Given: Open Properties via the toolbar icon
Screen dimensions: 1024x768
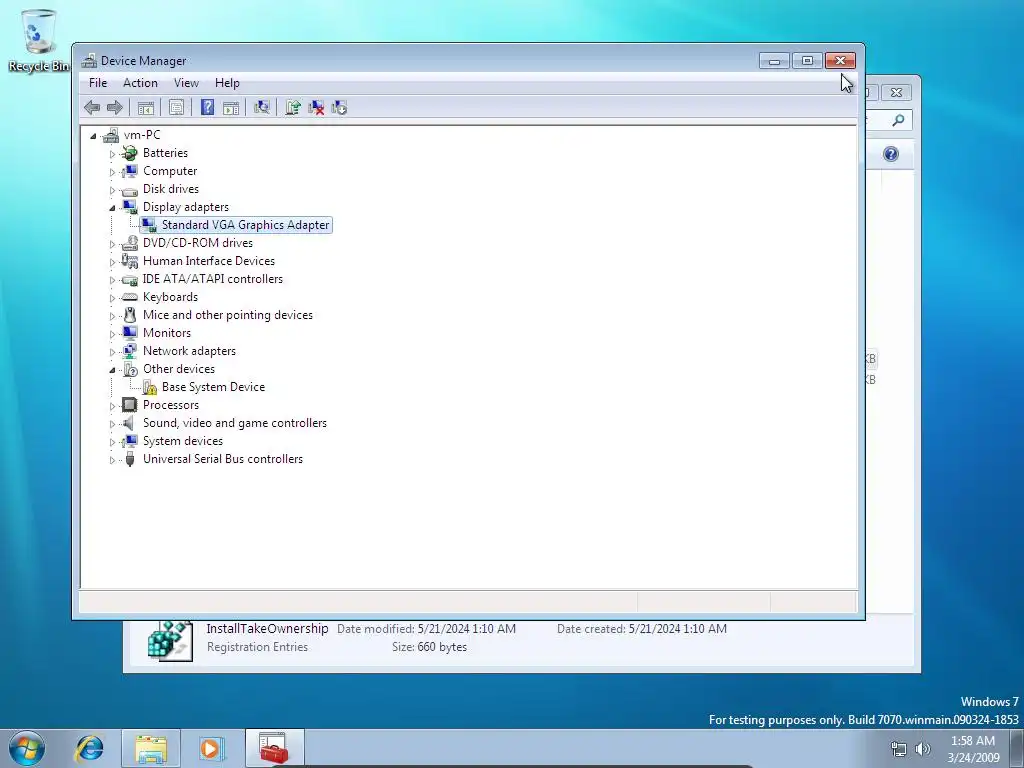Looking at the screenshot, I should 176,108.
